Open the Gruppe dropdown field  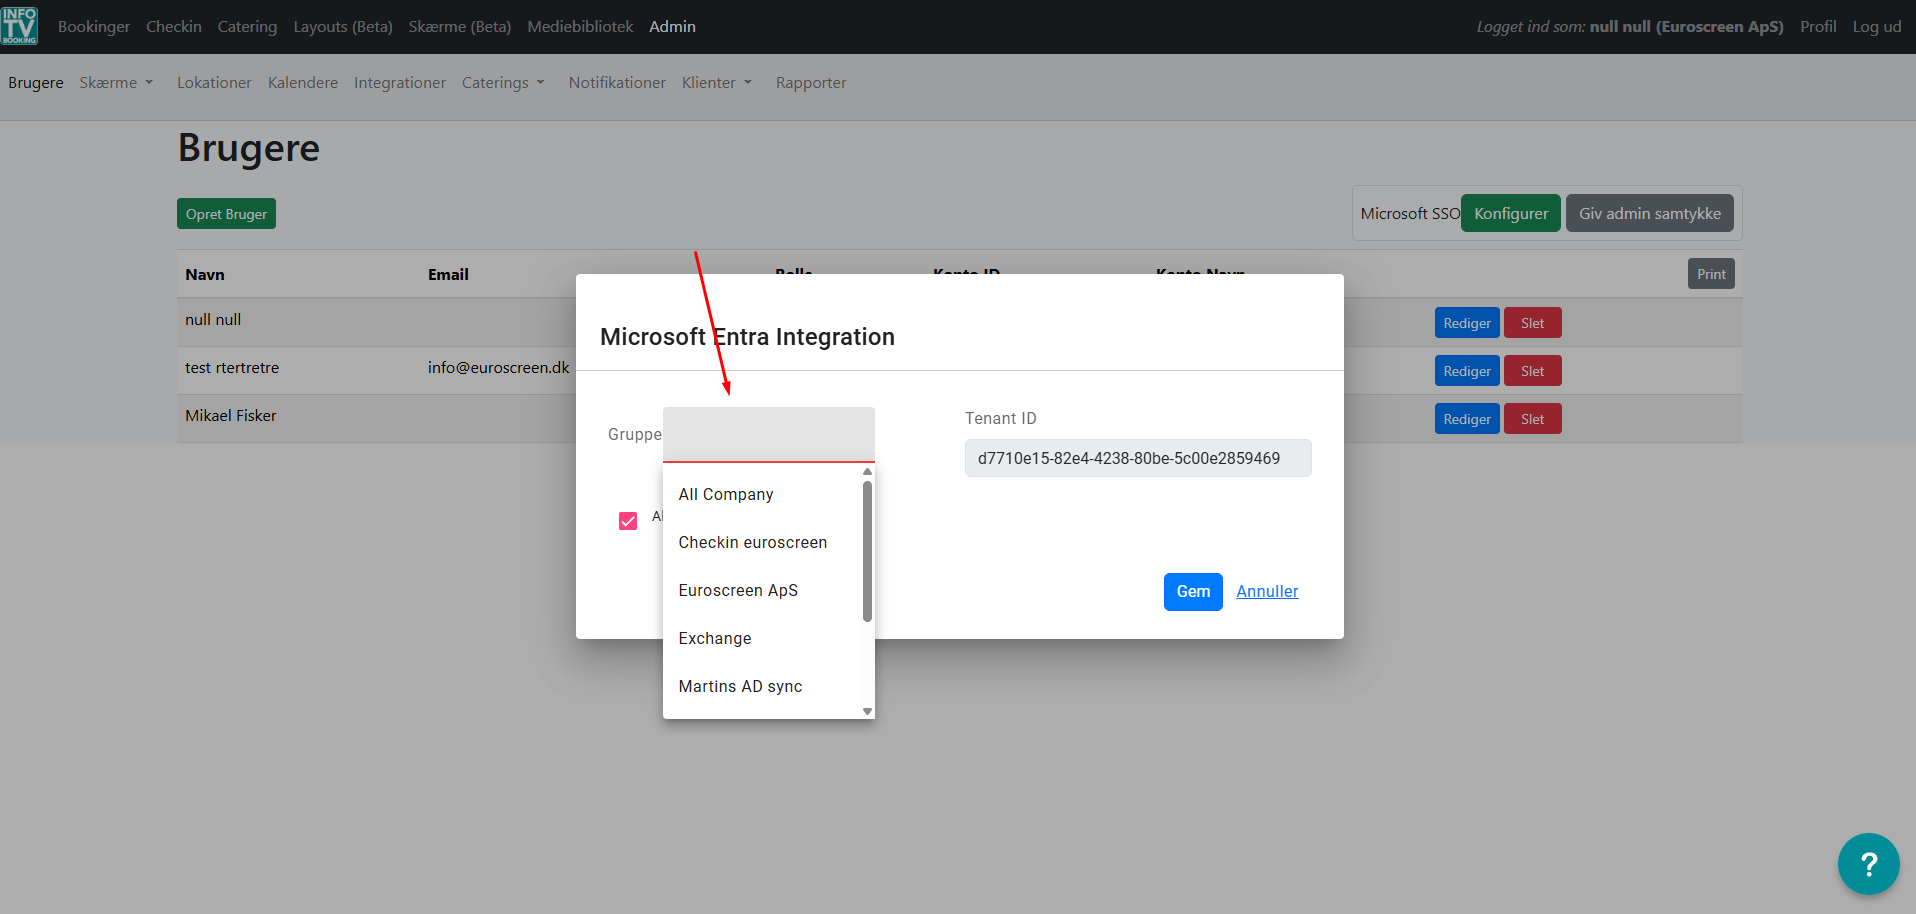pos(768,435)
